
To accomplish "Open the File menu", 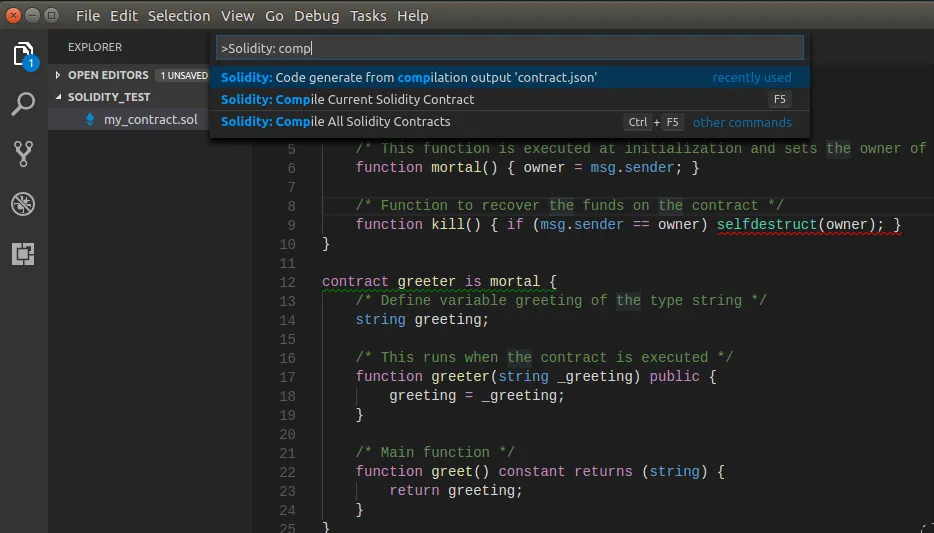I will pyautogui.click(x=88, y=16).
